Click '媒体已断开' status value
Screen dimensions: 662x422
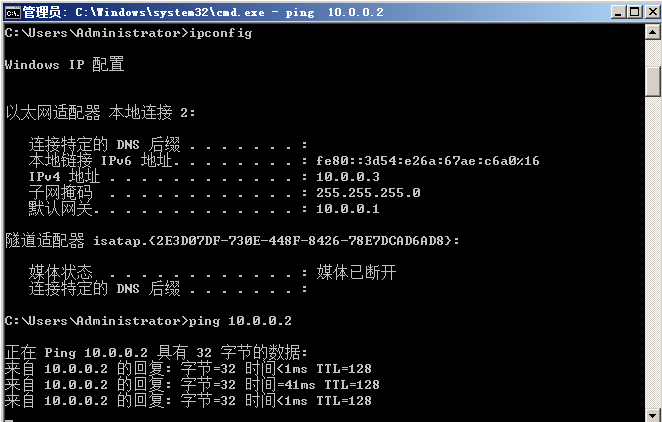pyautogui.click(x=356, y=273)
